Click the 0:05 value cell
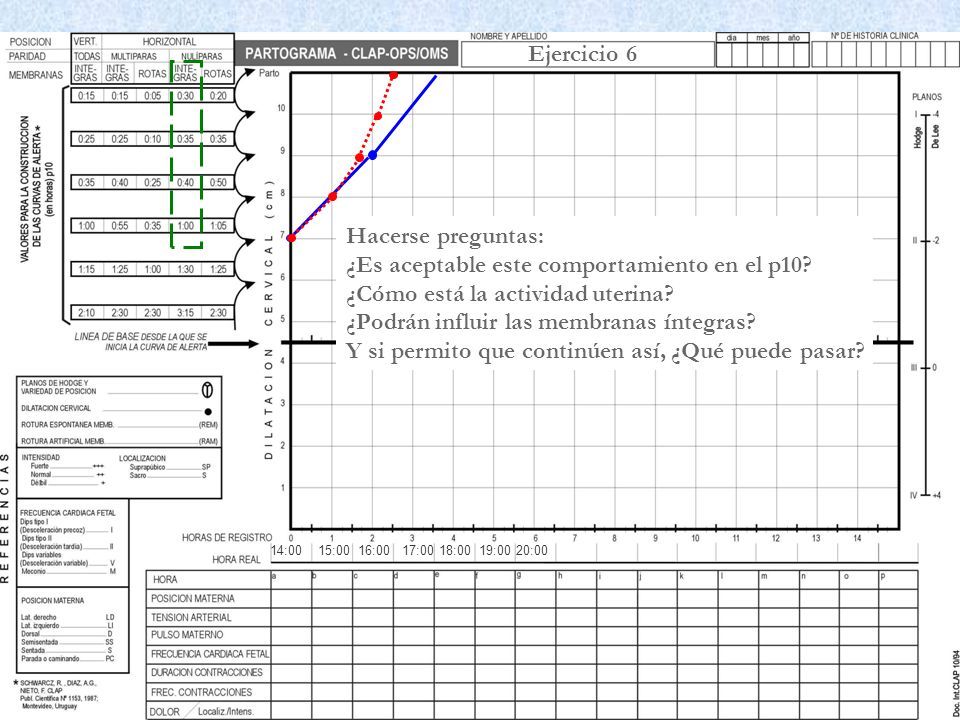The height and width of the screenshot is (720, 960). coord(152,96)
